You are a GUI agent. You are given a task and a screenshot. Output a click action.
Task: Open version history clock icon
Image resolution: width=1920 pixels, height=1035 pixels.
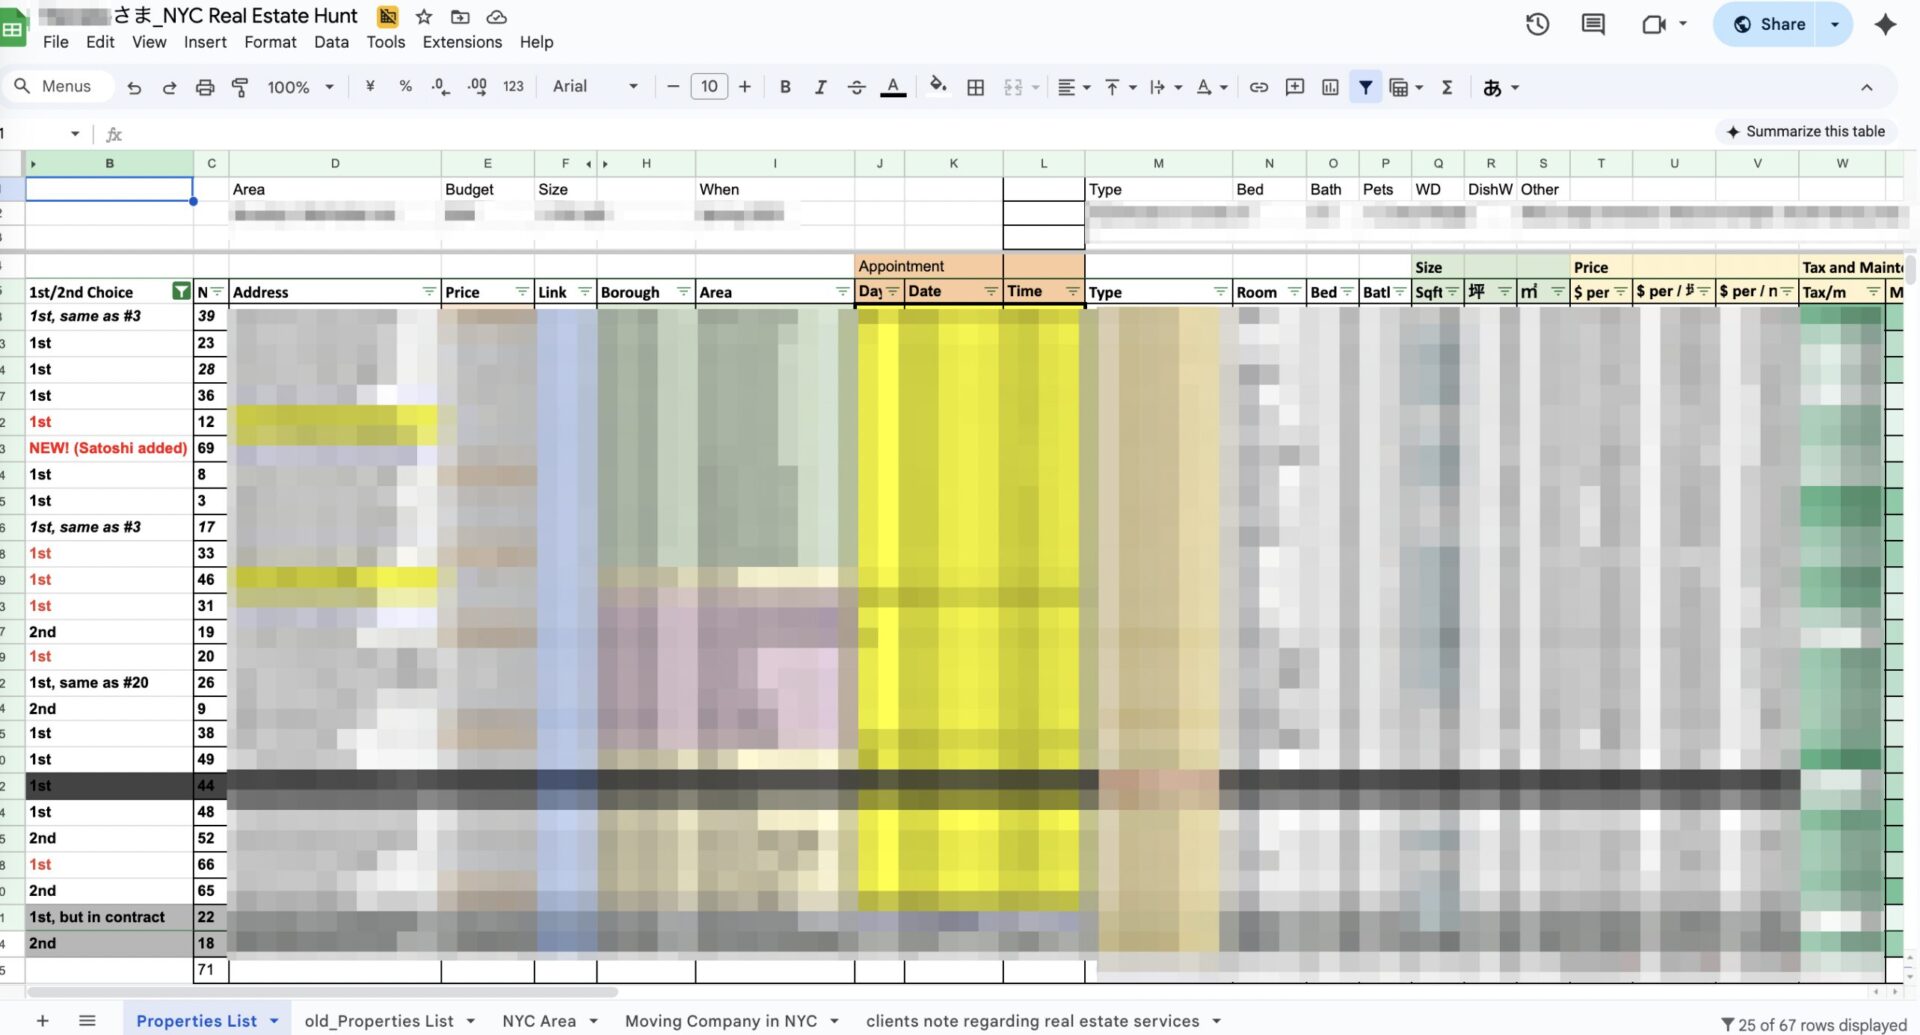1537,24
